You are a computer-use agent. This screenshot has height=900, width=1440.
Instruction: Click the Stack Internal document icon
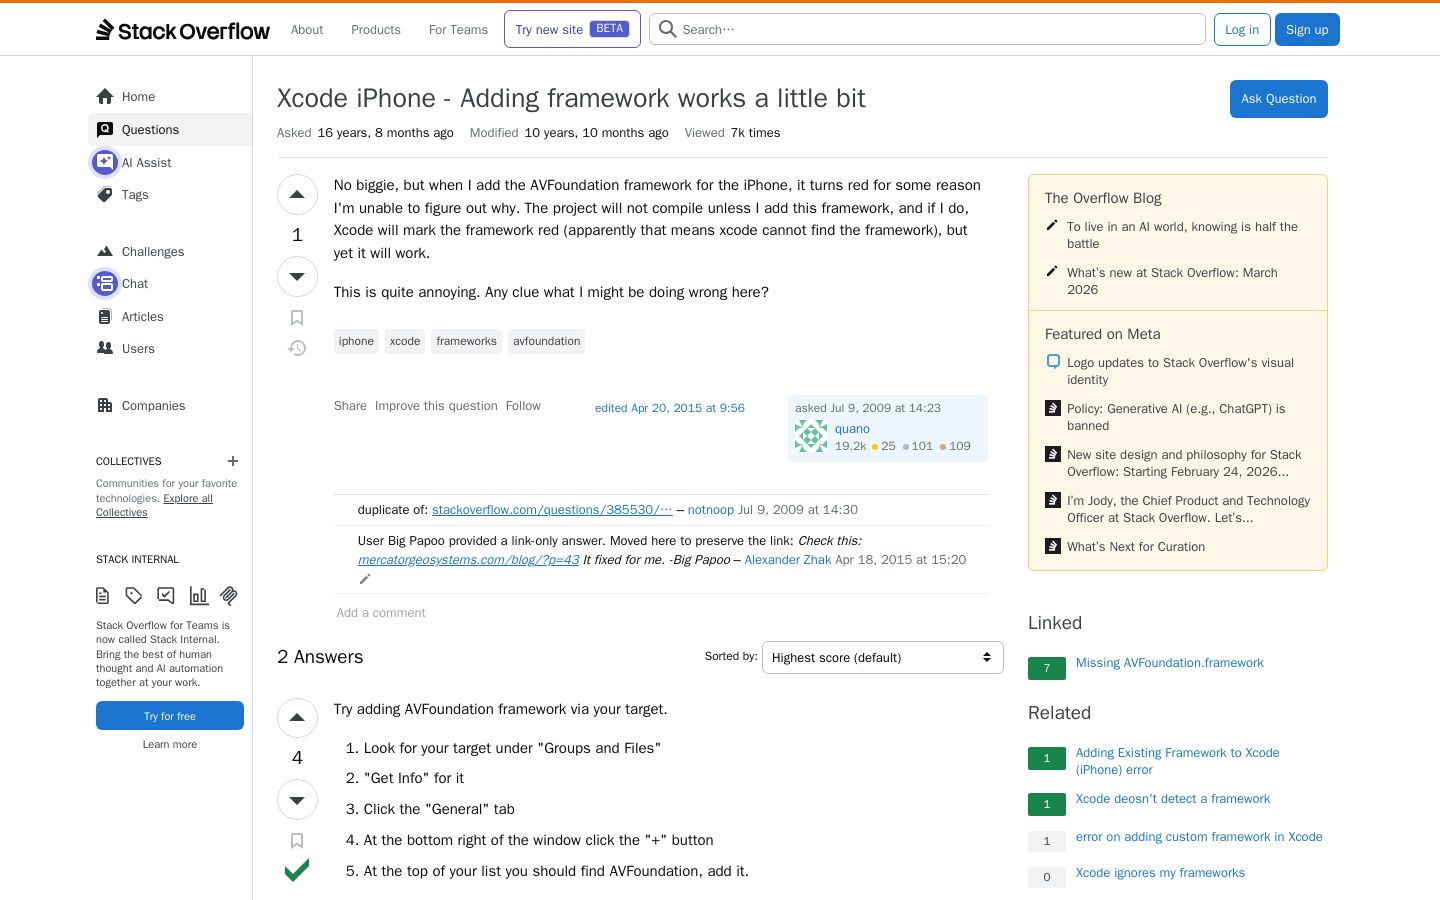tap(102, 596)
